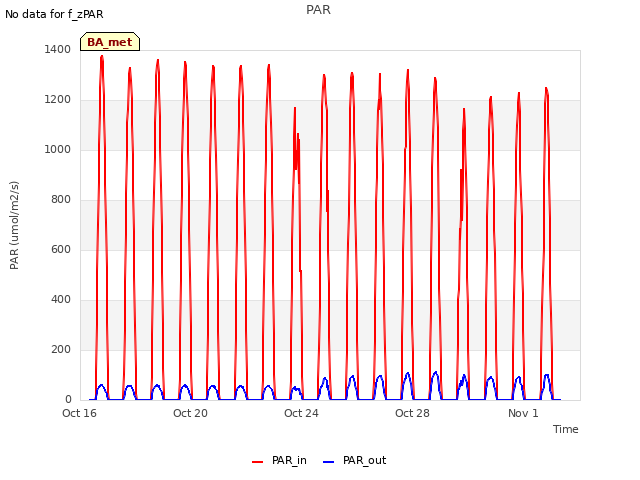Click the 0 y-axis tick label

(68, 400)
